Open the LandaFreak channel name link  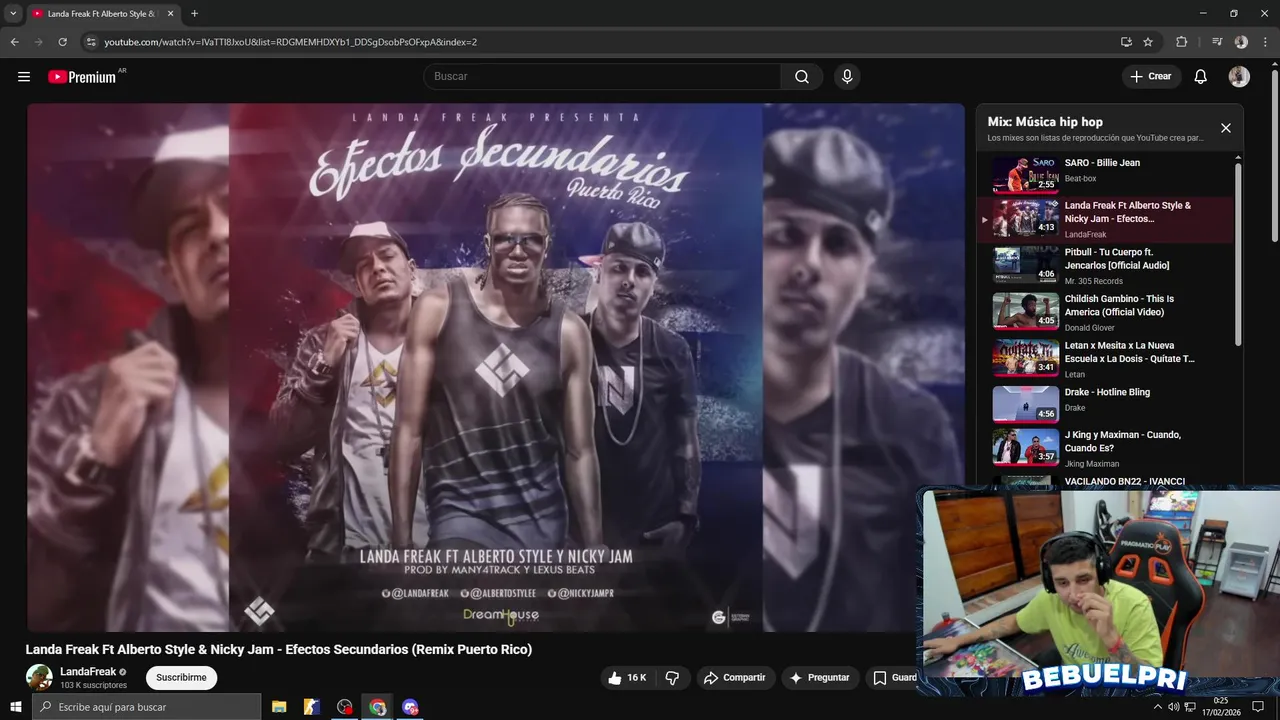(88, 672)
